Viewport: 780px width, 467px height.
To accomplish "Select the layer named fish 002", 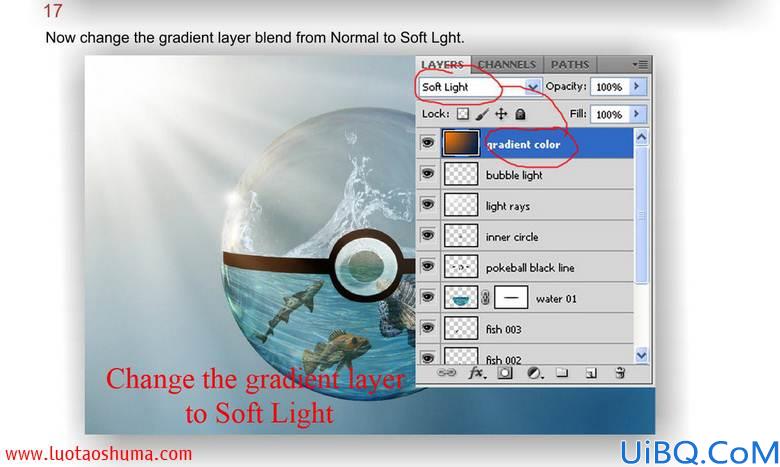I will 503,359.
